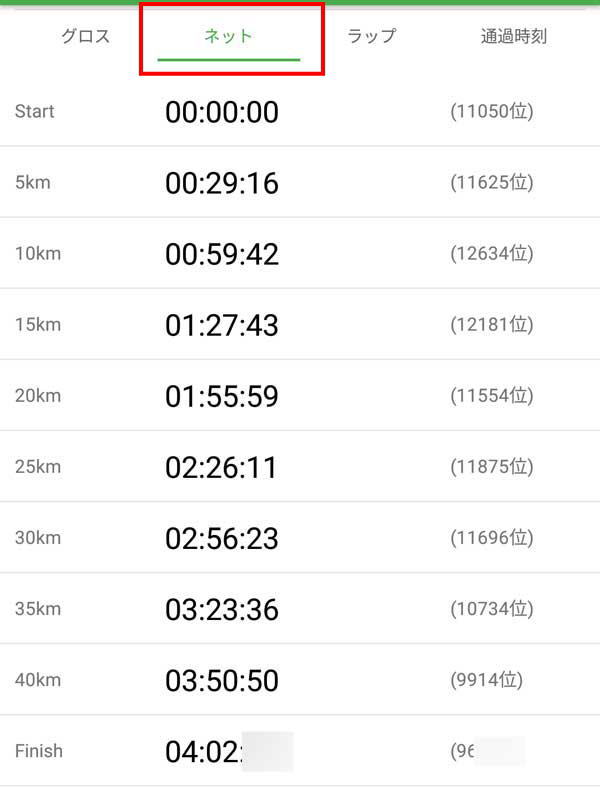Click the Start ranking (11050位)
The width and height of the screenshot is (600, 788).
[491, 111]
